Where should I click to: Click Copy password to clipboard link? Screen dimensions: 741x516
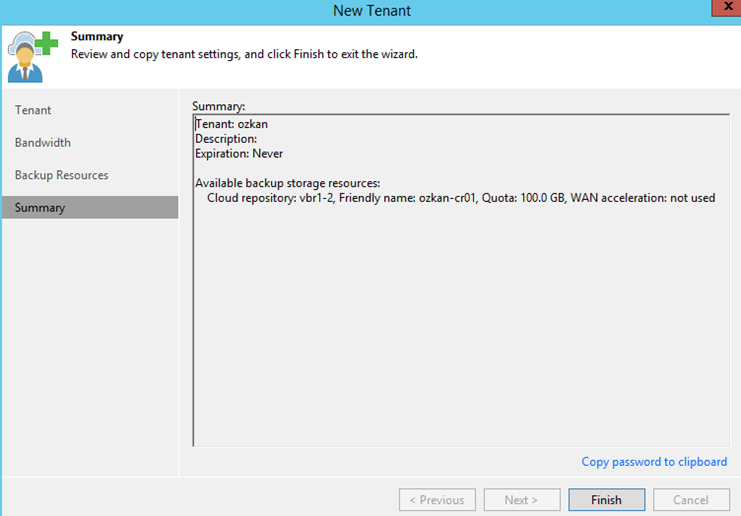[x=654, y=462]
